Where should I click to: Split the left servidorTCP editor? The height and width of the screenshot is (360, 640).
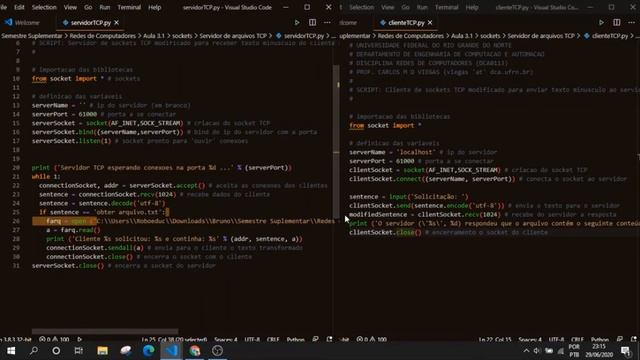coord(312,22)
